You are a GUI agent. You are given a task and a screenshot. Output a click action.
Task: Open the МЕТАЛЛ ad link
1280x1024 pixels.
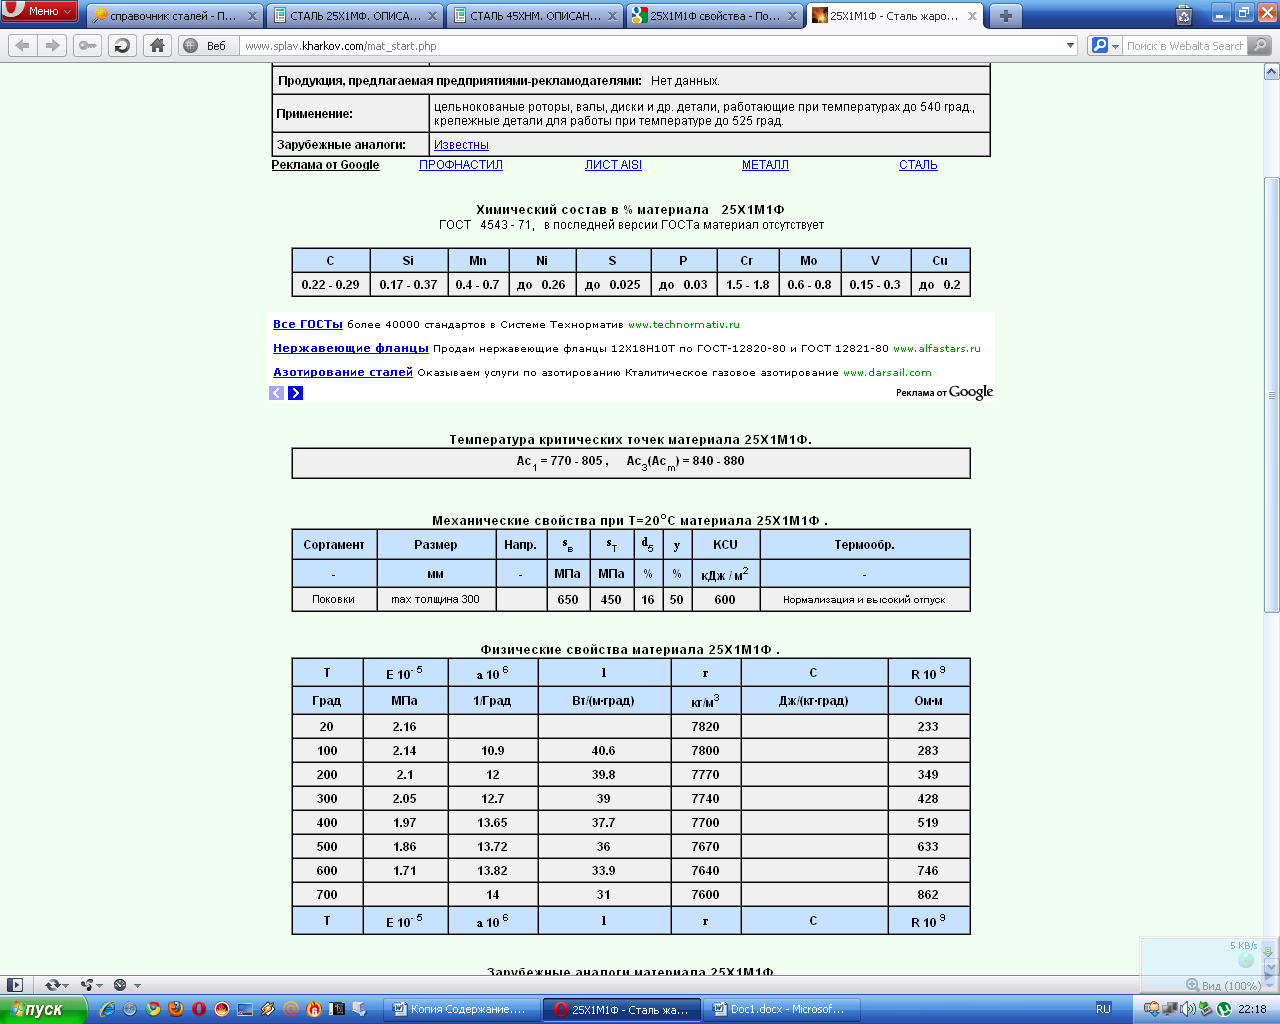765,165
